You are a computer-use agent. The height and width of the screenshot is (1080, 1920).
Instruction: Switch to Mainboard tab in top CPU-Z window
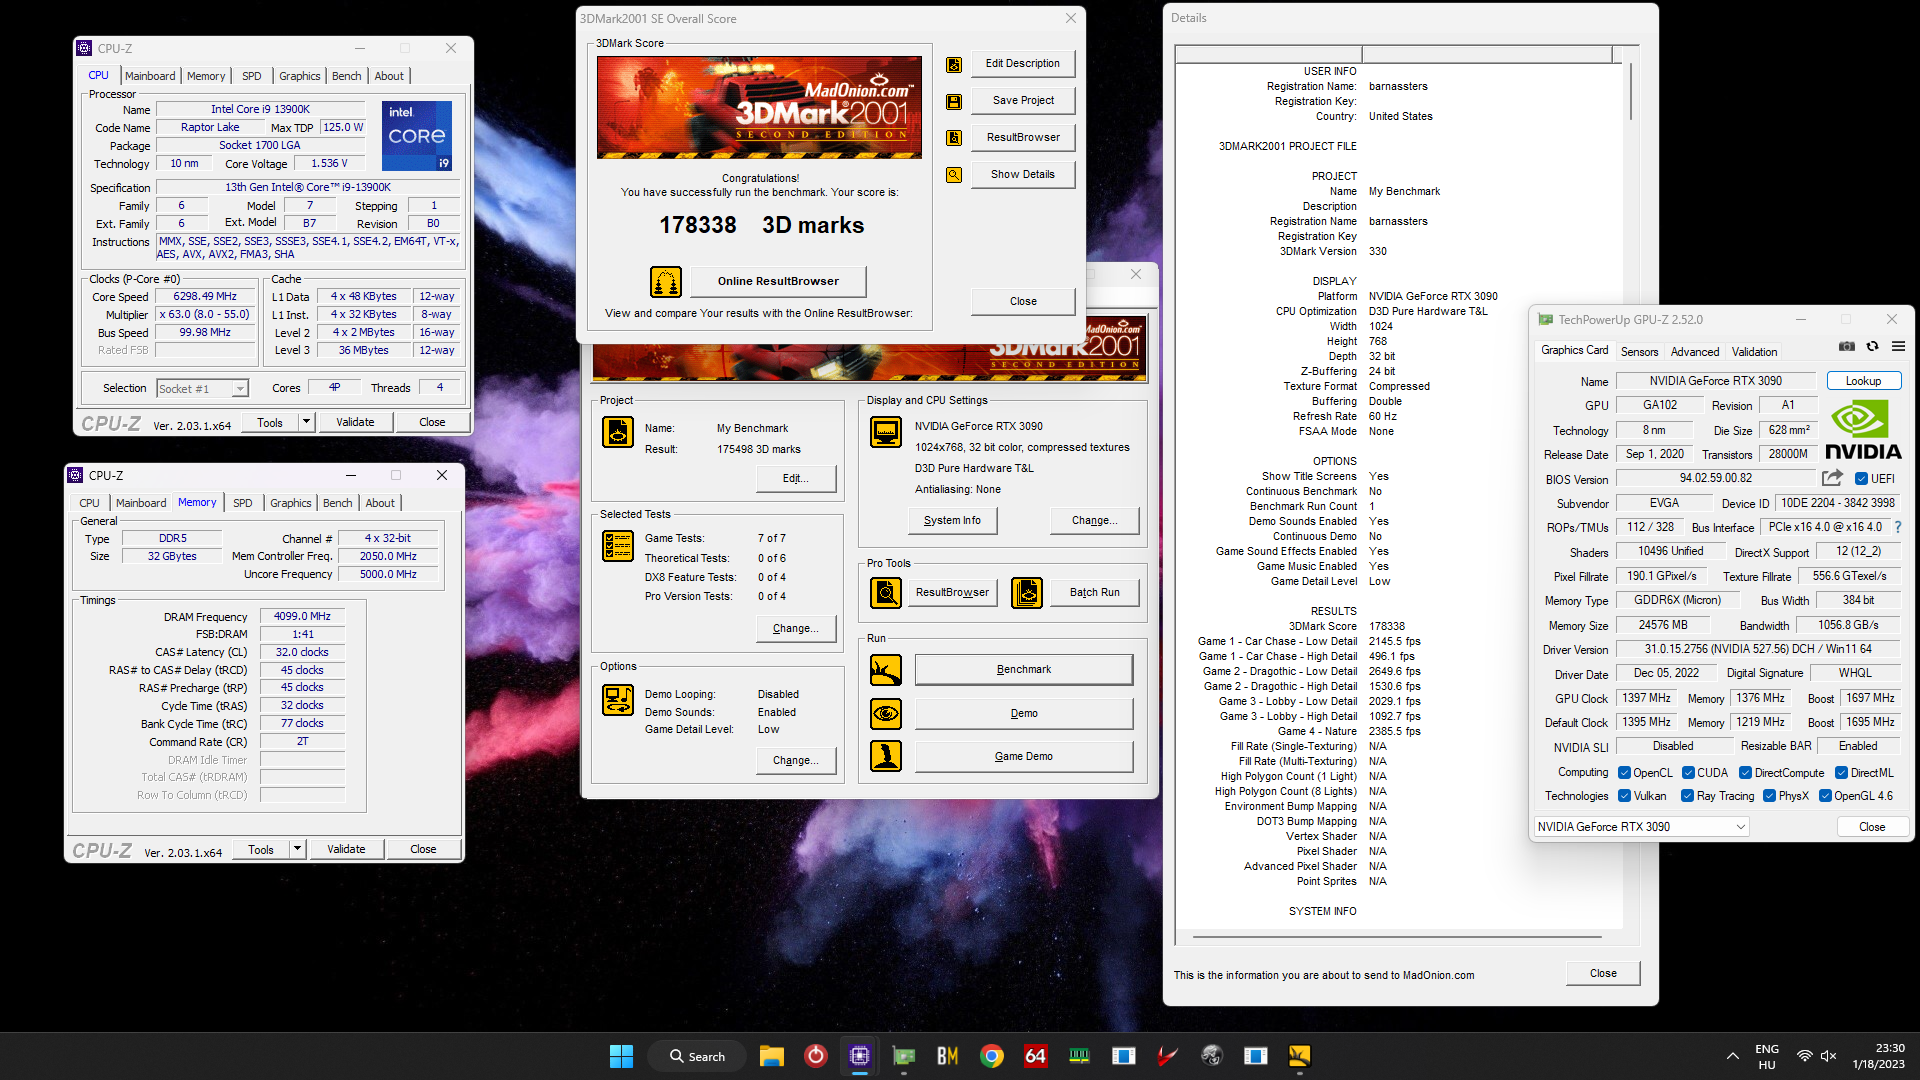coord(150,76)
